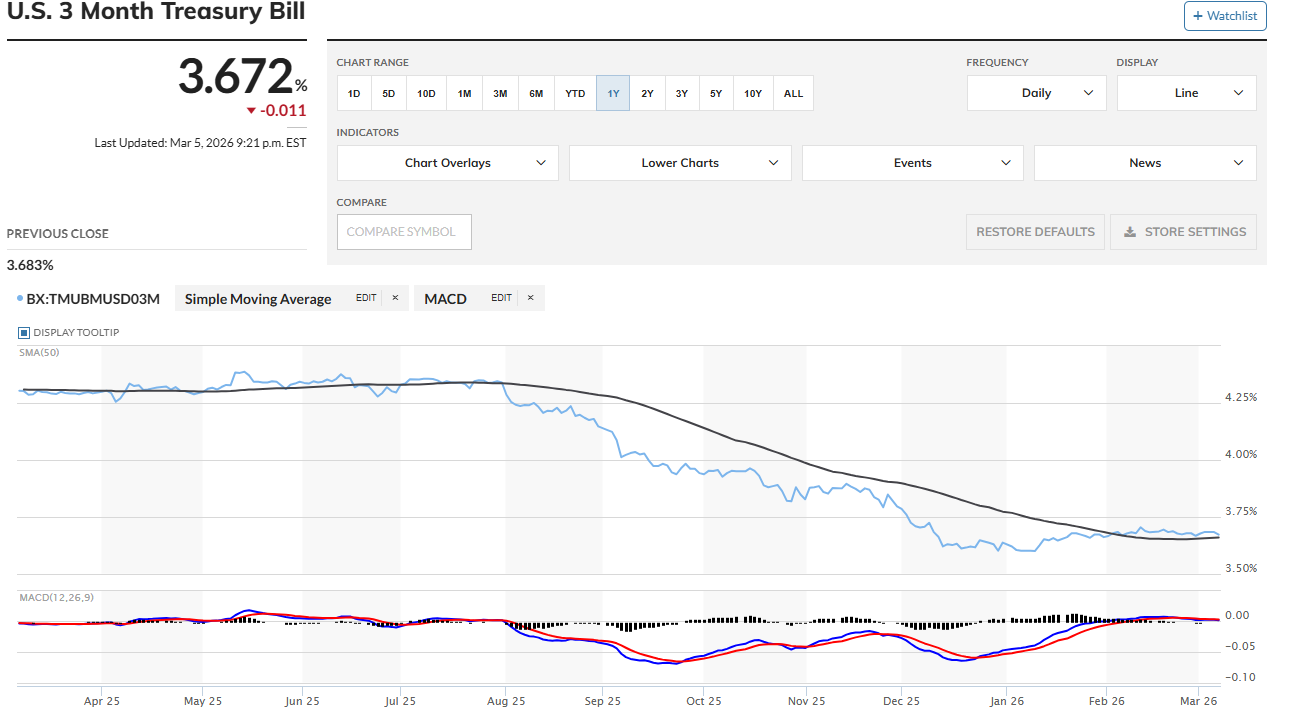This screenshot has width=1307, height=719.
Task: Expand the News dropdown
Action: coord(1145,163)
